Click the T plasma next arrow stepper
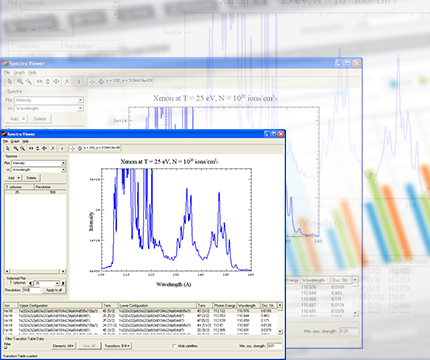Viewport: 430px width, 360px height. [63, 283]
